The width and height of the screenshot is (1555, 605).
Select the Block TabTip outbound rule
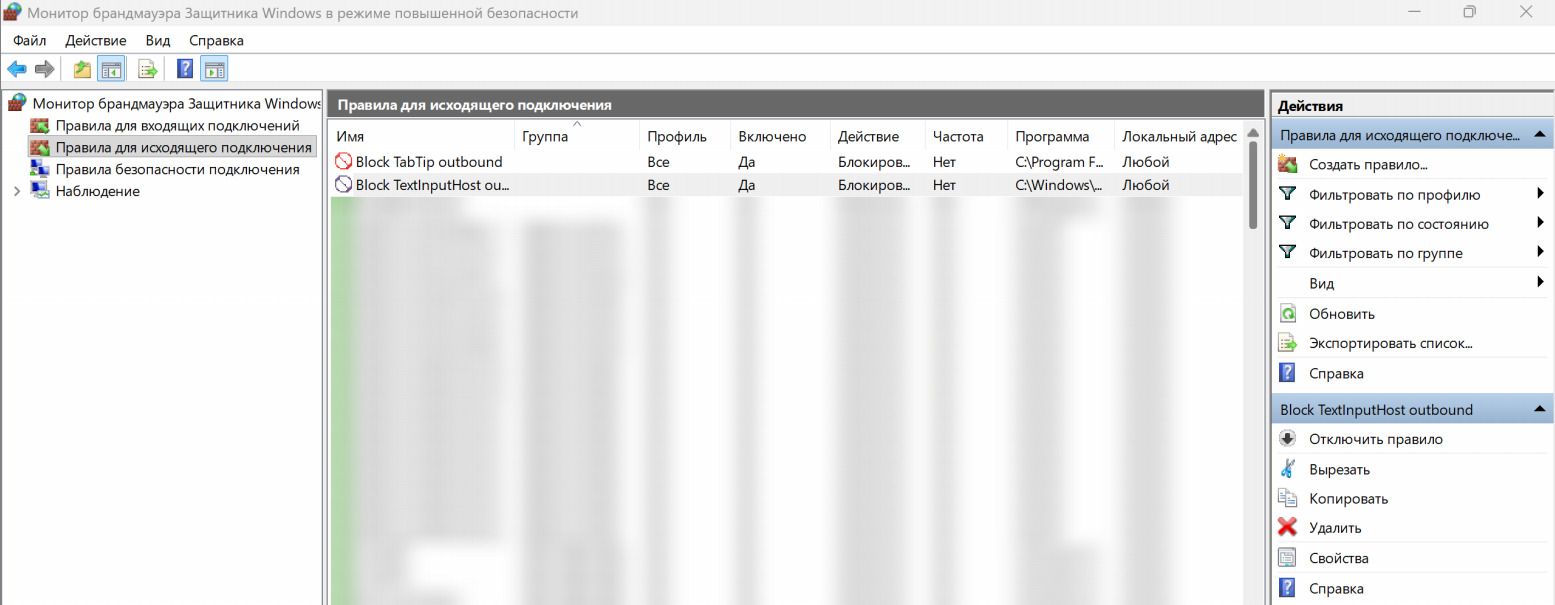tap(429, 162)
